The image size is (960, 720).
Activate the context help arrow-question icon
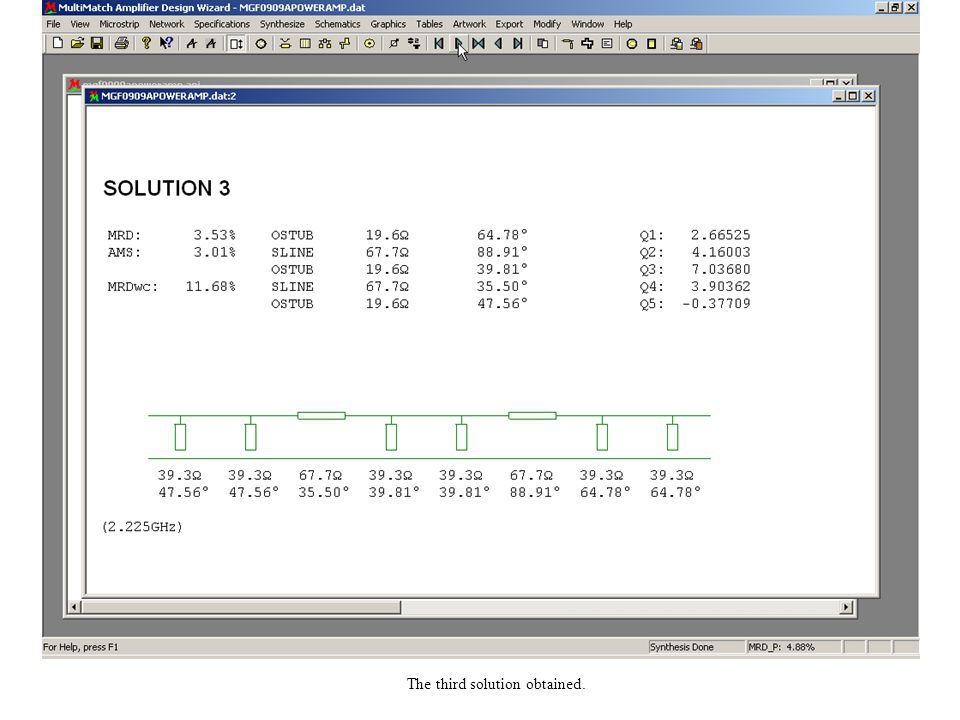coord(166,43)
